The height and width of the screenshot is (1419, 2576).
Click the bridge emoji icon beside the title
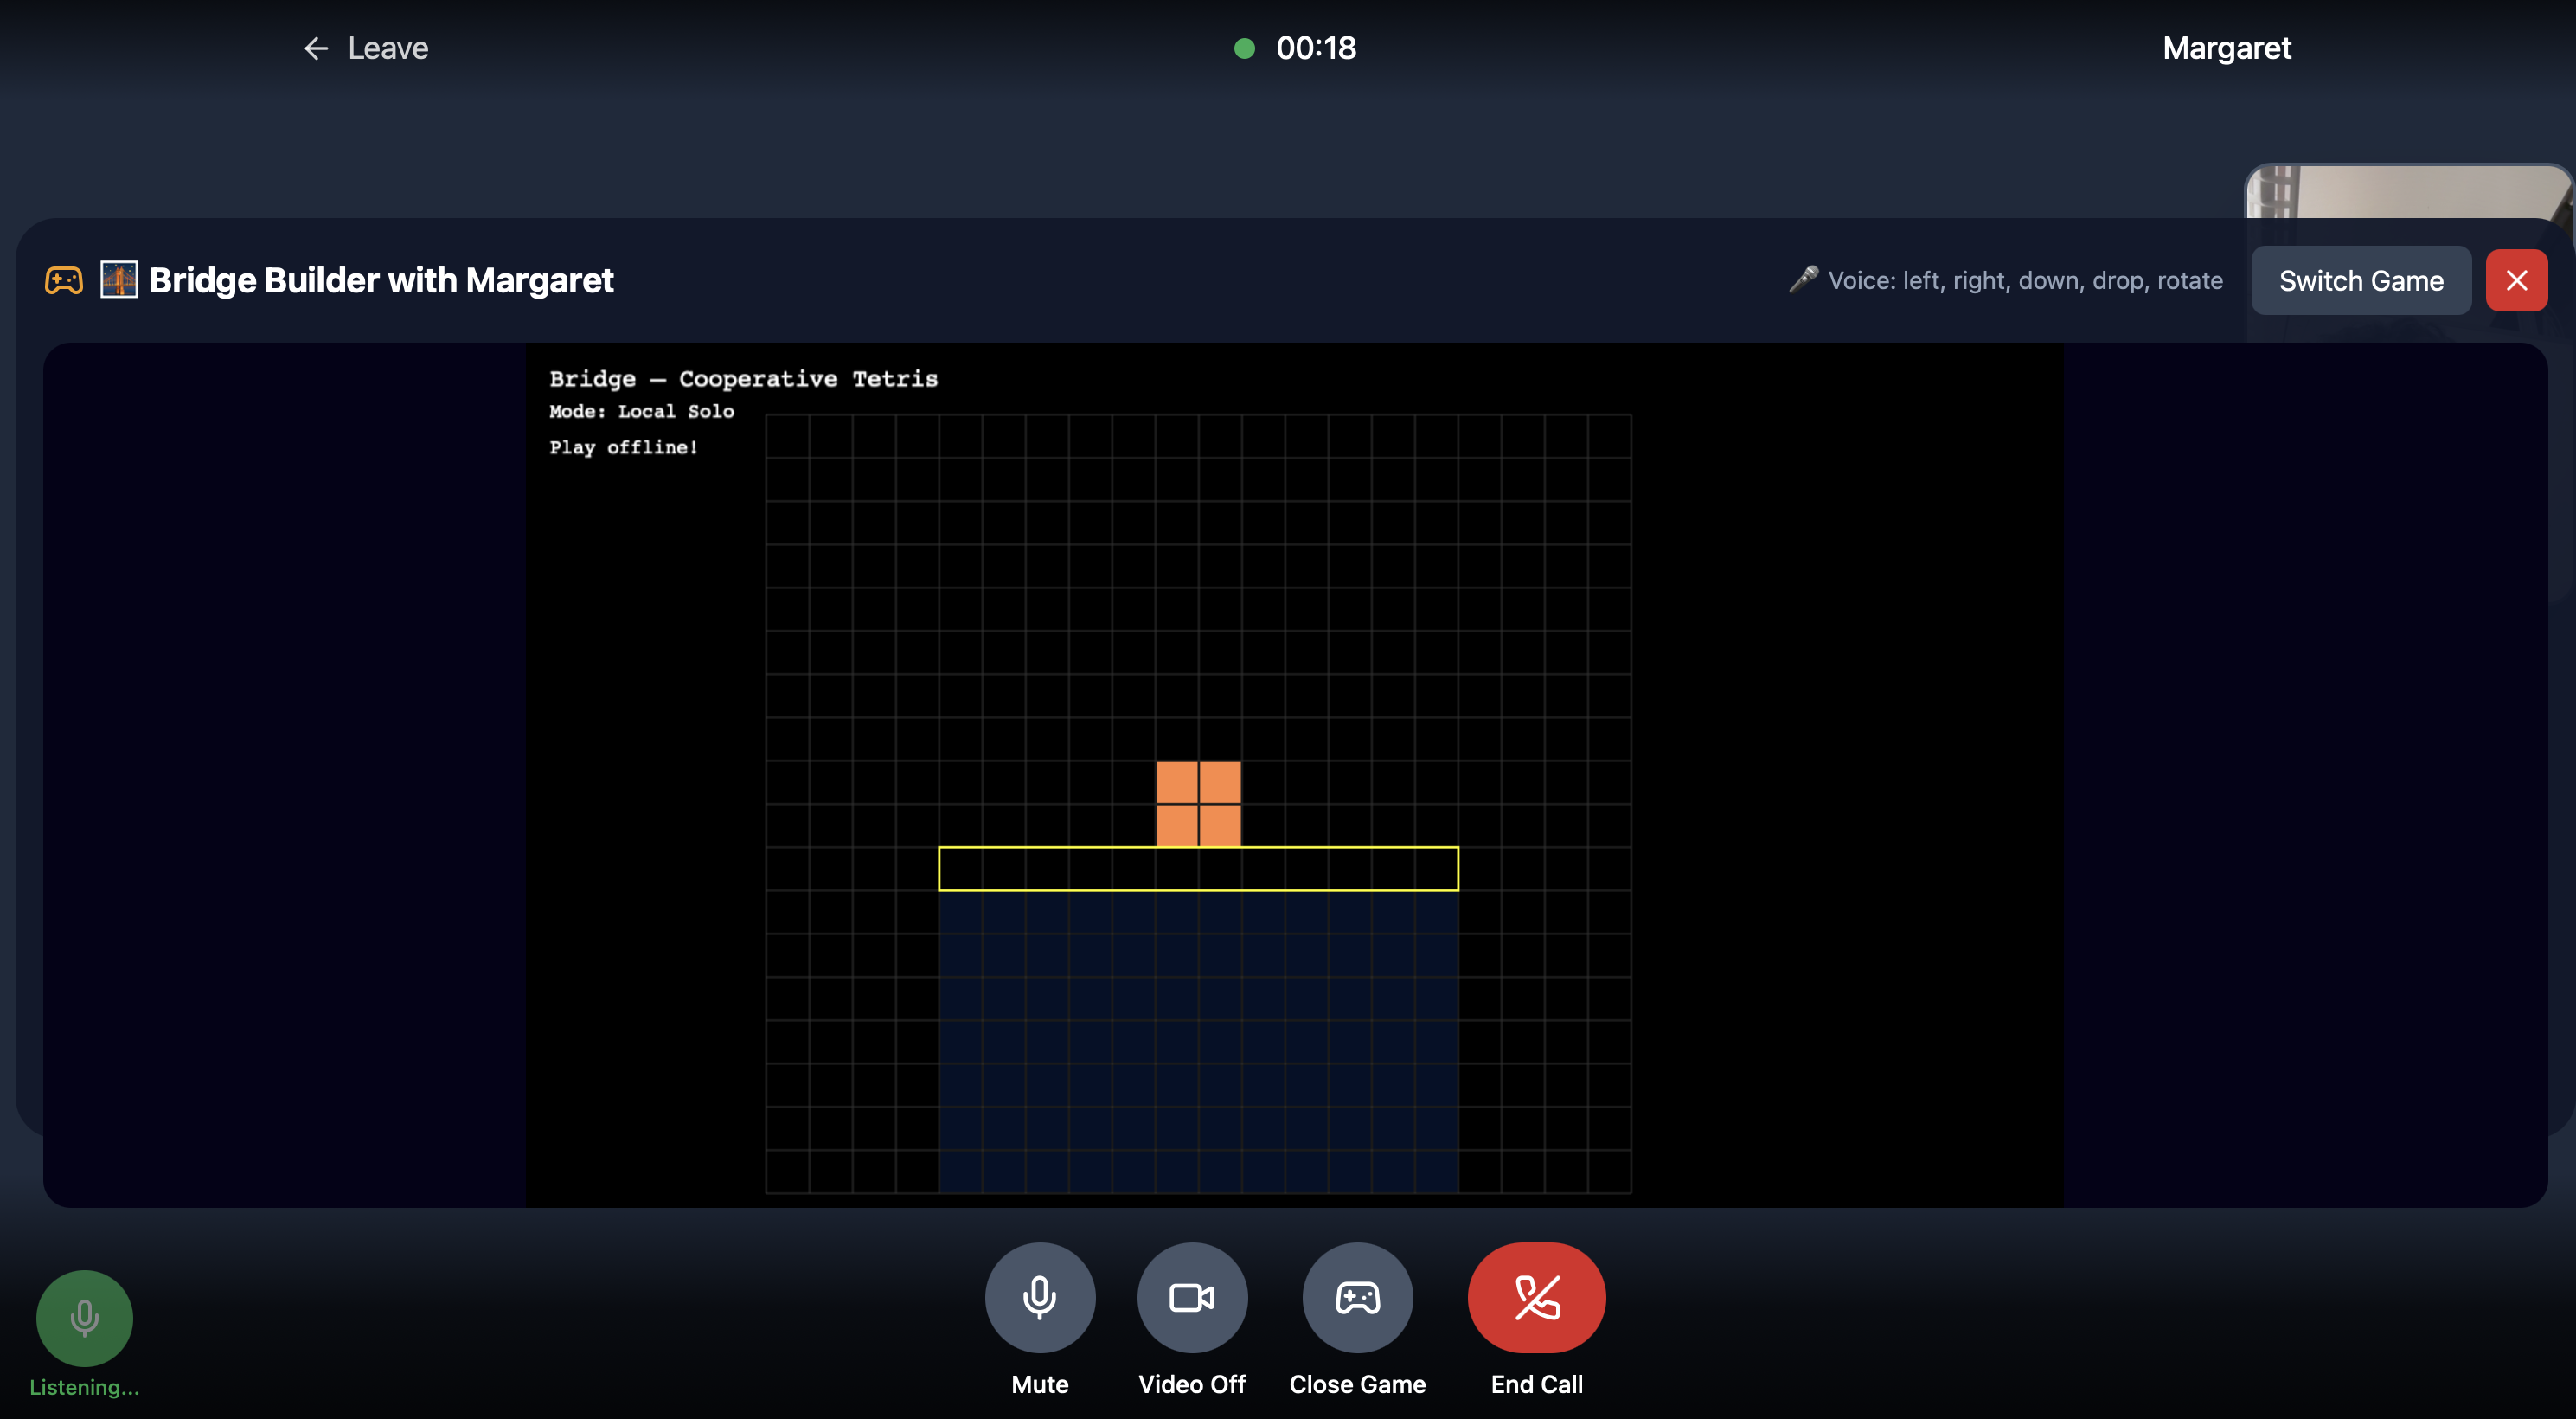click(119, 280)
